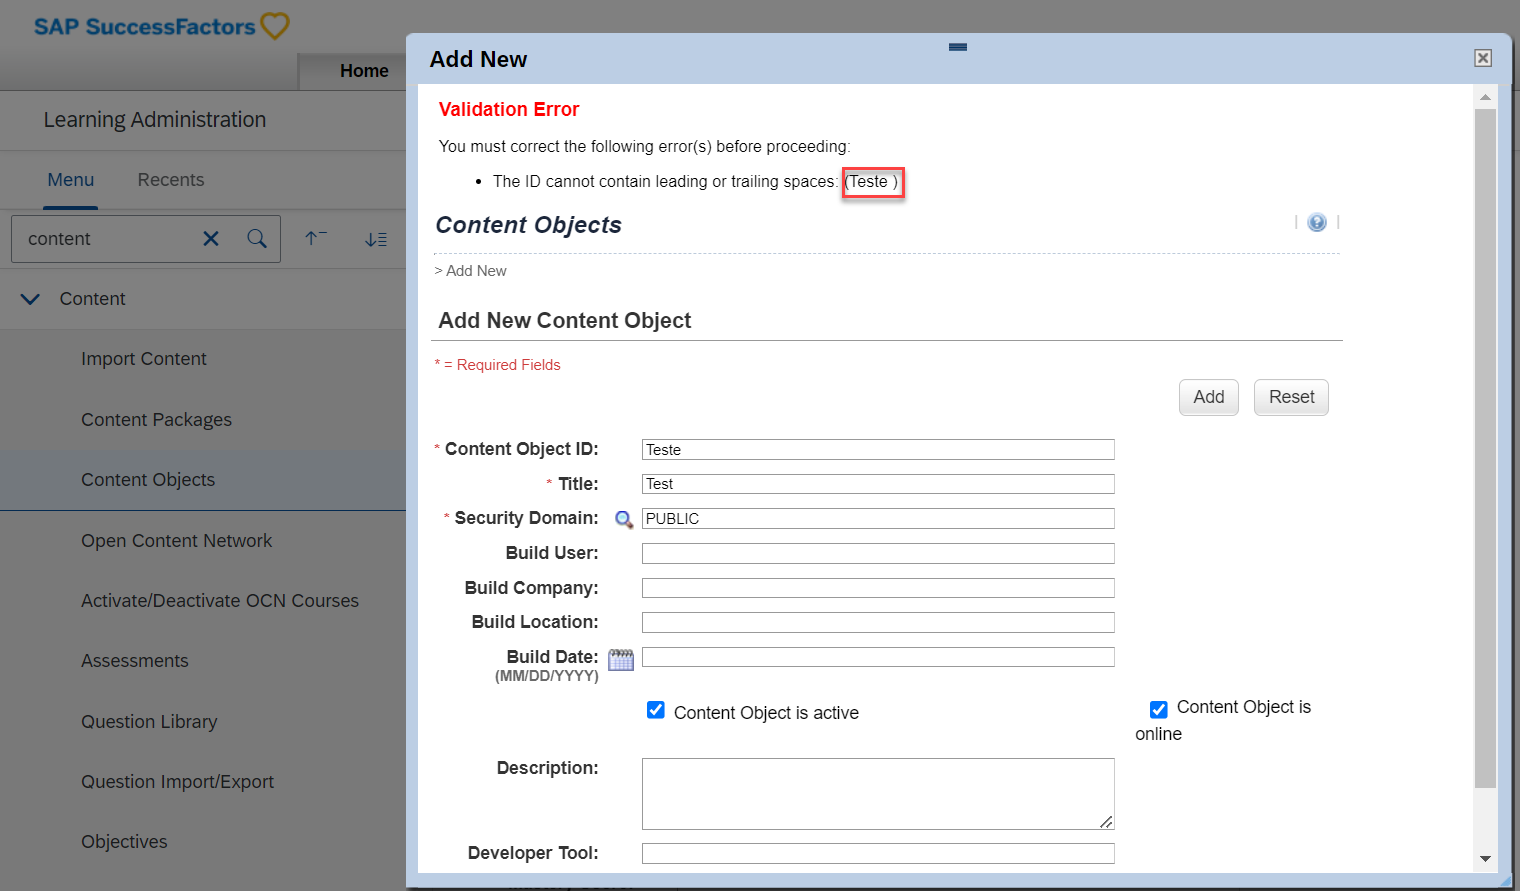
Task: Click the Build Company field
Action: (x=878, y=588)
